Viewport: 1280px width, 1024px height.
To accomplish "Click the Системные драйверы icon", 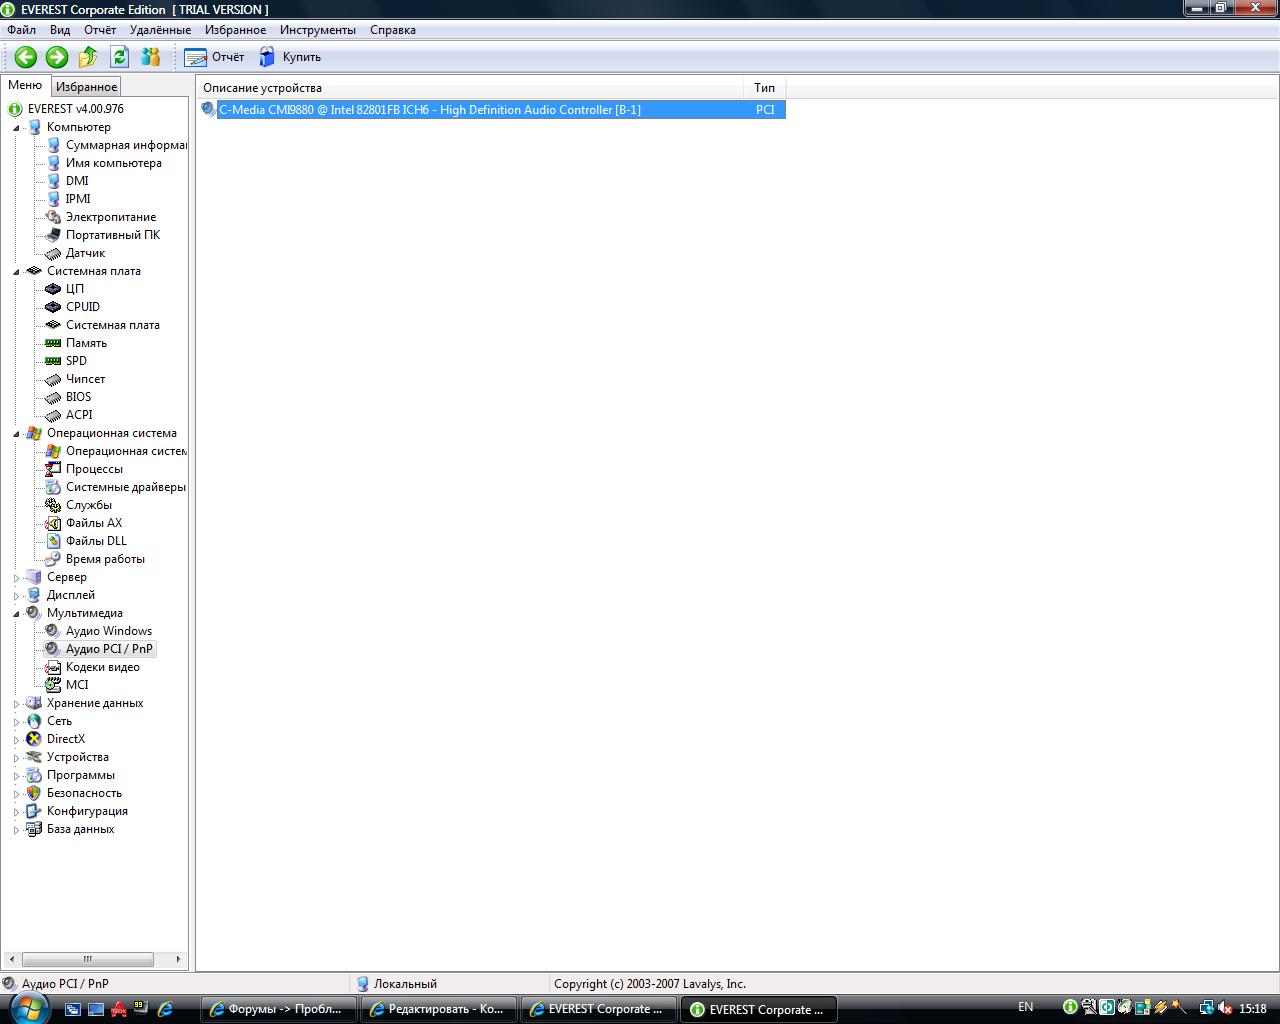I will coord(54,487).
